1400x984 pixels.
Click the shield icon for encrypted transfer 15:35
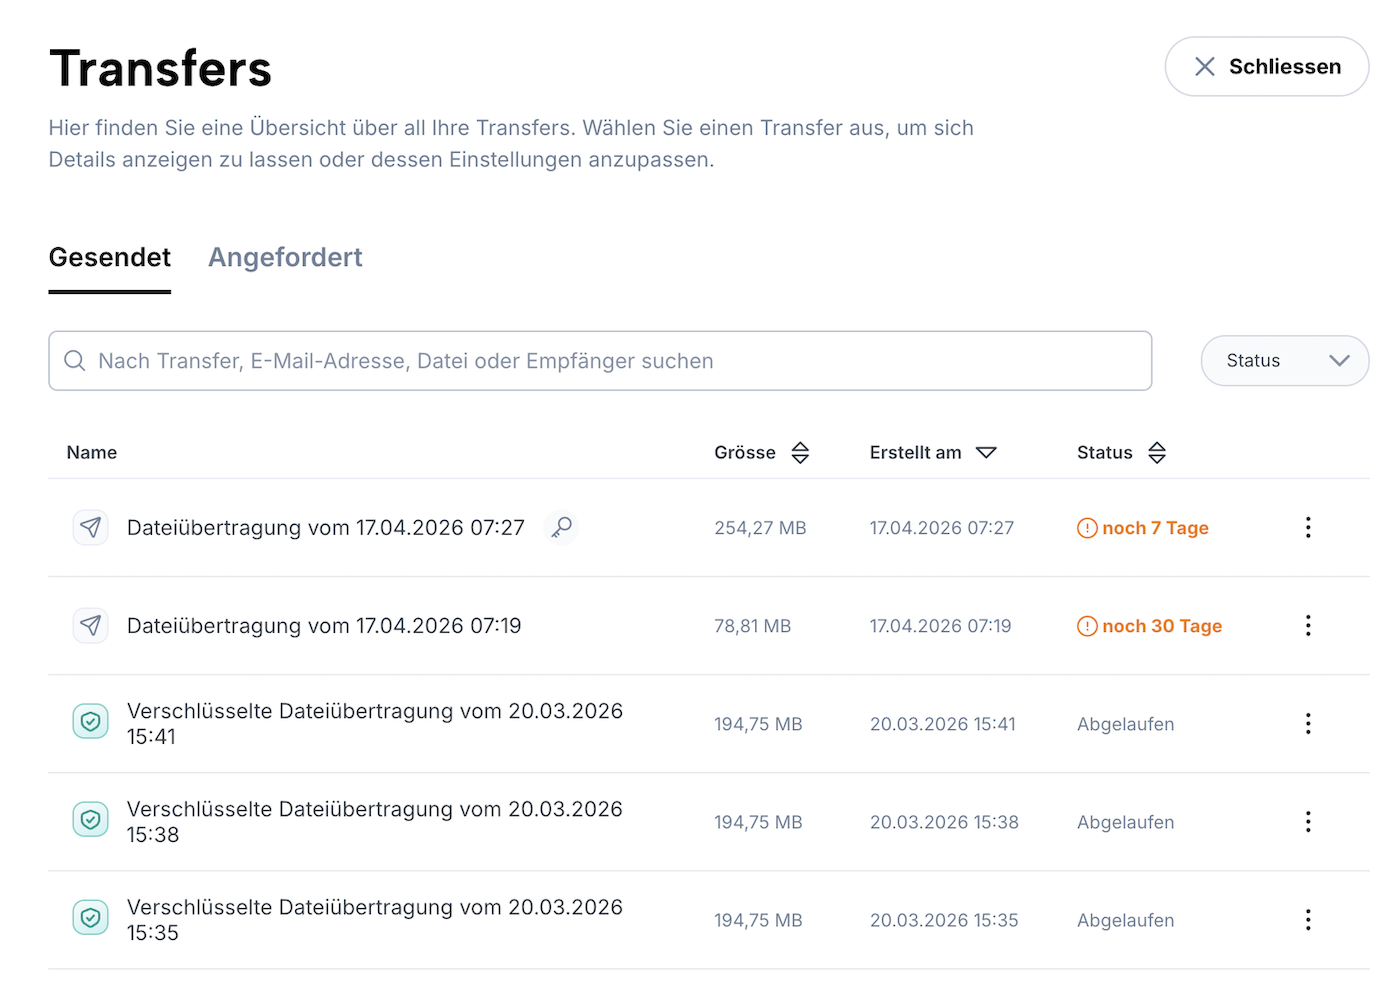pos(91,918)
